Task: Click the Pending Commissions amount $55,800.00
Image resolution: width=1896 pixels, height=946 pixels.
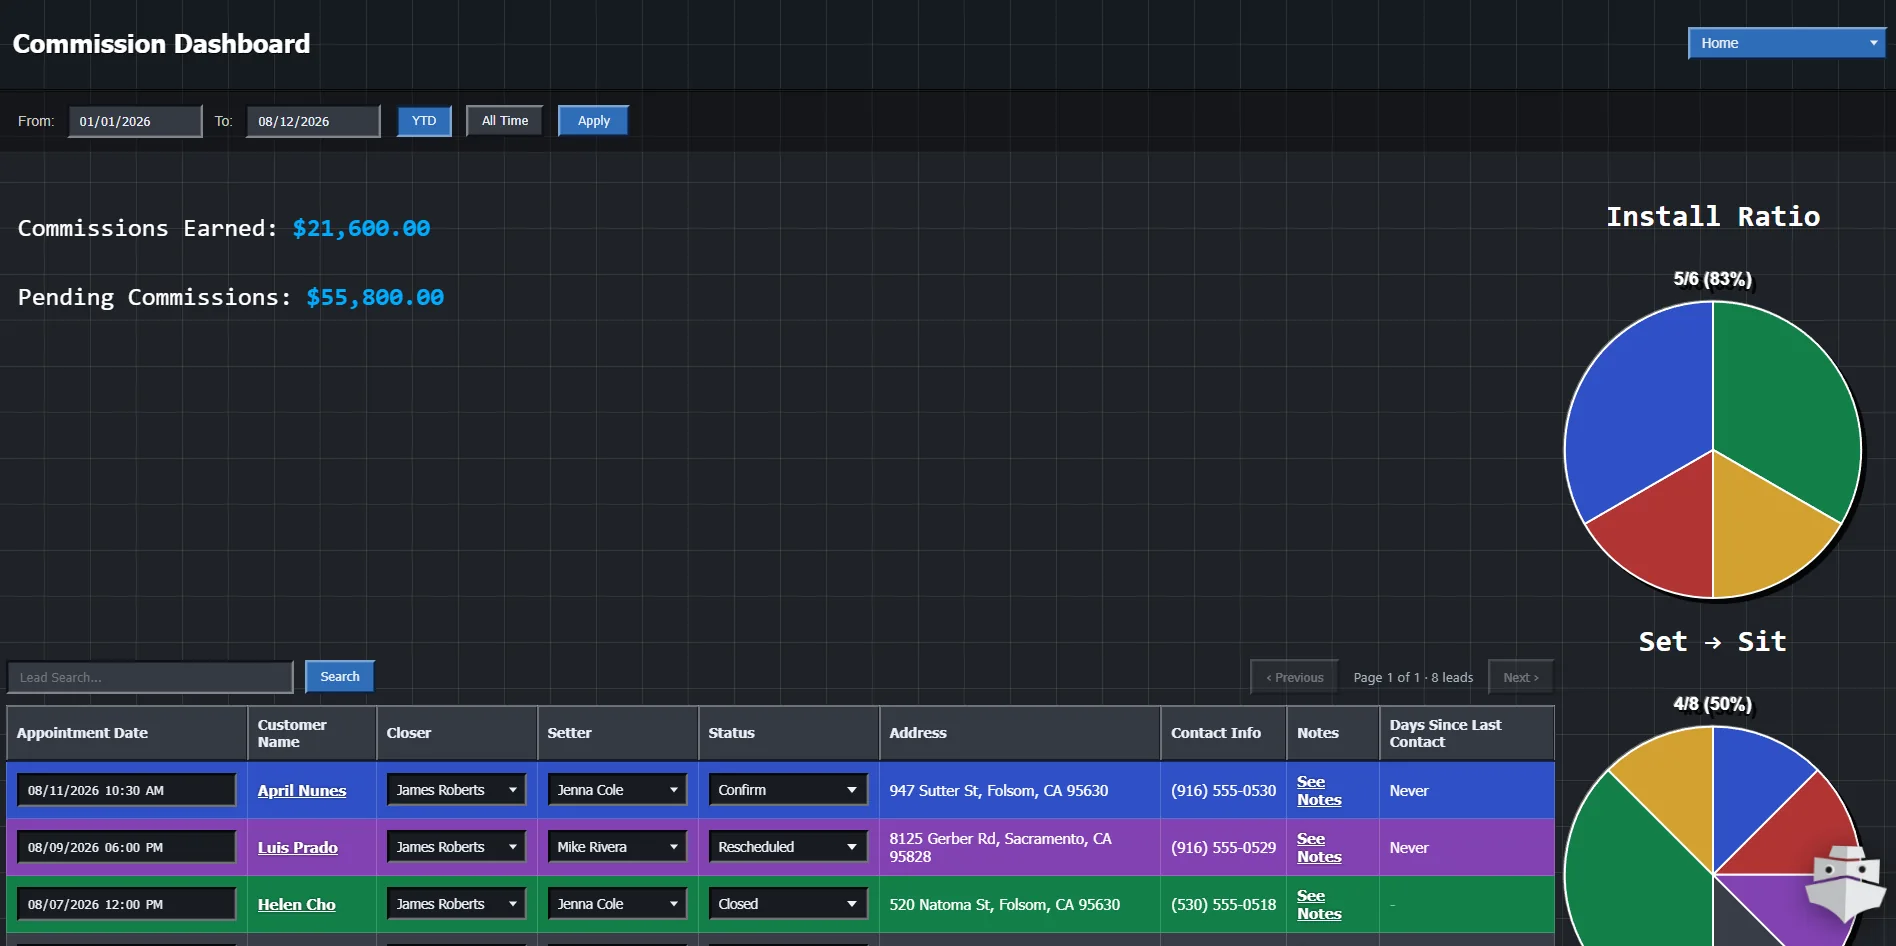Action: tap(375, 298)
